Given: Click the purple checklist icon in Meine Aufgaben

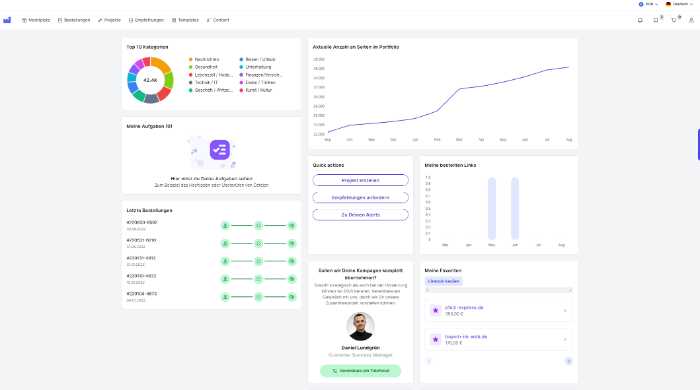Looking at the screenshot, I should [x=220, y=150].
